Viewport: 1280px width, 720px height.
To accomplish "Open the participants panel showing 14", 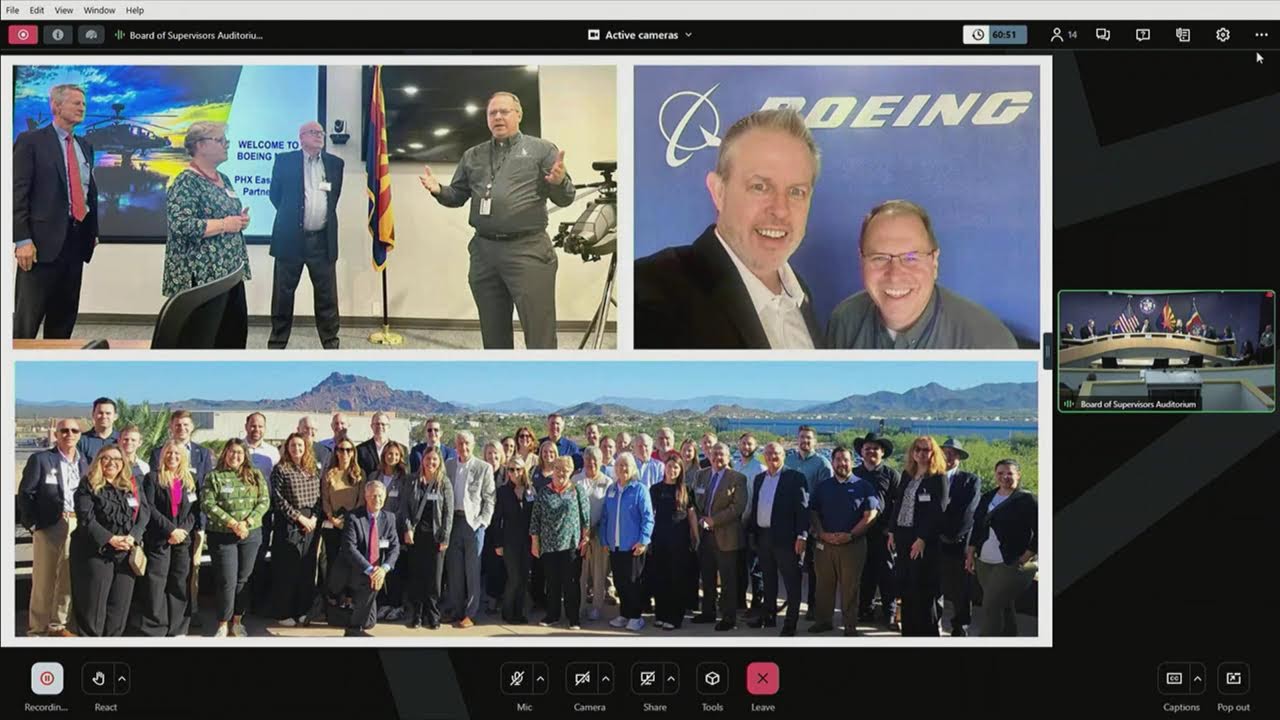I will [x=1063, y=35].
